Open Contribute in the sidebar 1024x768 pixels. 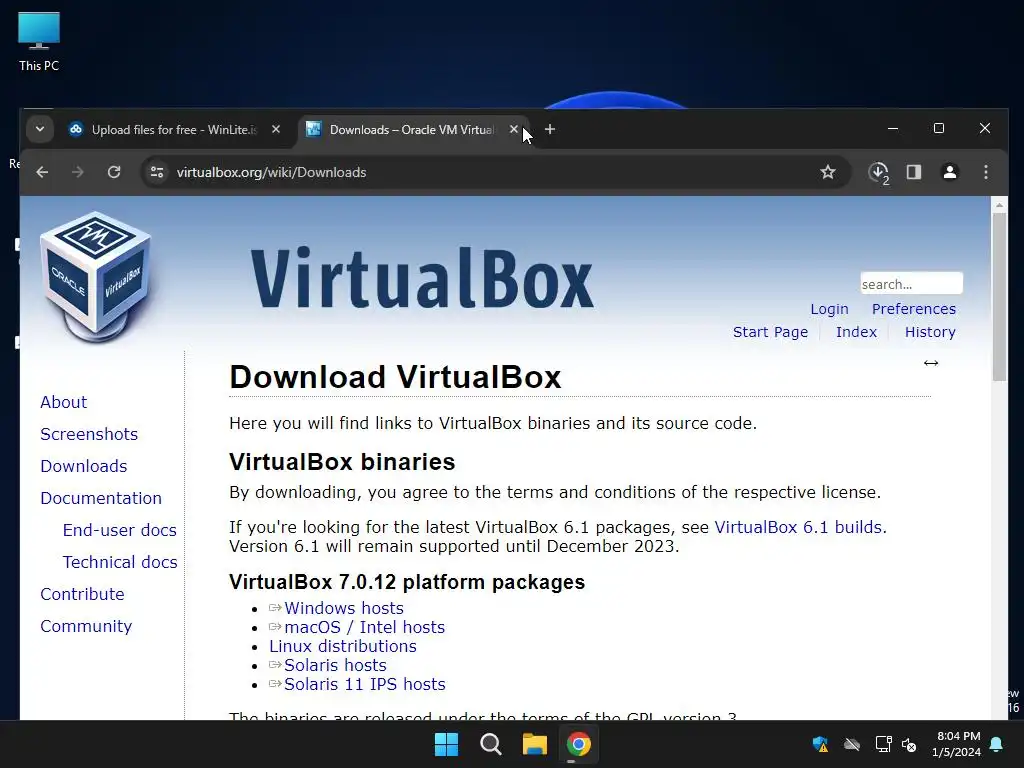pyautogui.click(x=82, y=594)
